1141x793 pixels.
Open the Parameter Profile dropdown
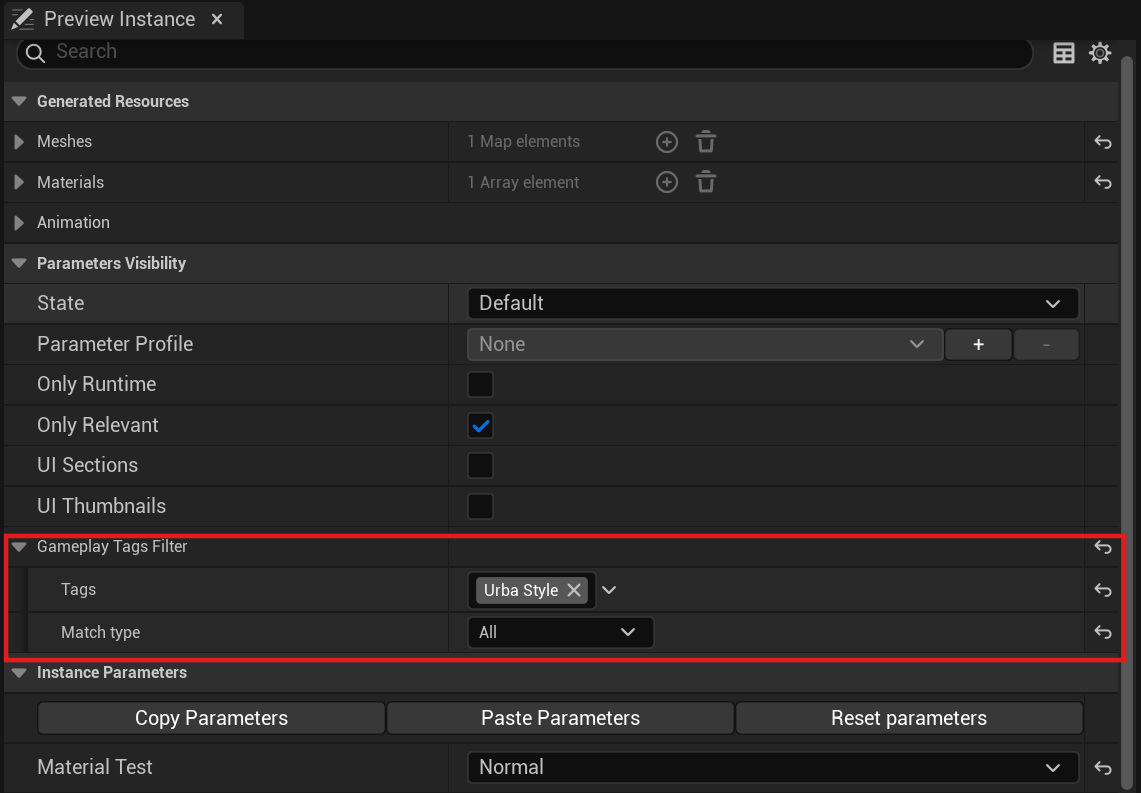pos(705,344)
